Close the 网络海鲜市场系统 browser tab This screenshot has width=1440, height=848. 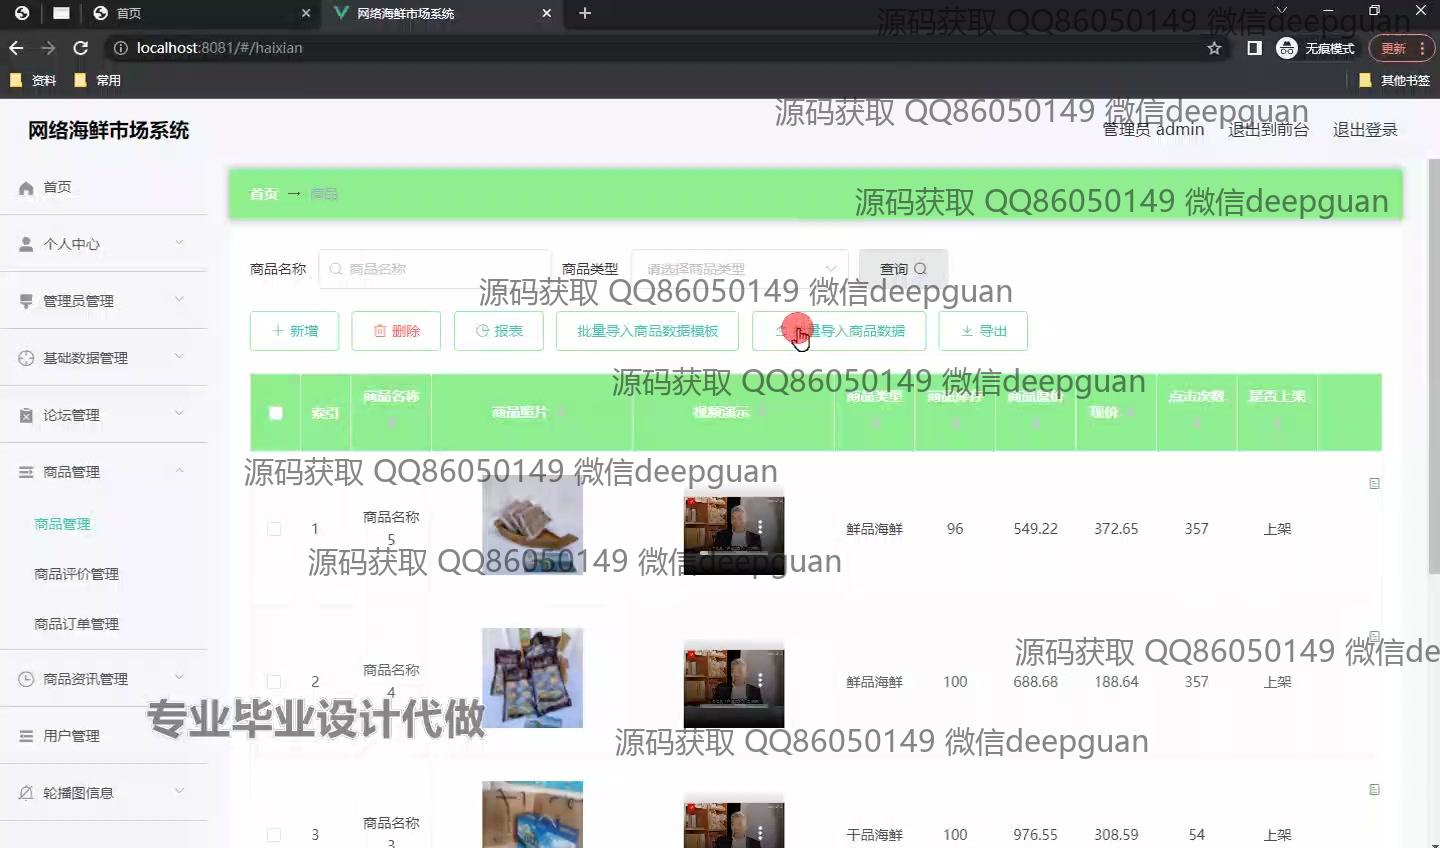pos(546,13)
